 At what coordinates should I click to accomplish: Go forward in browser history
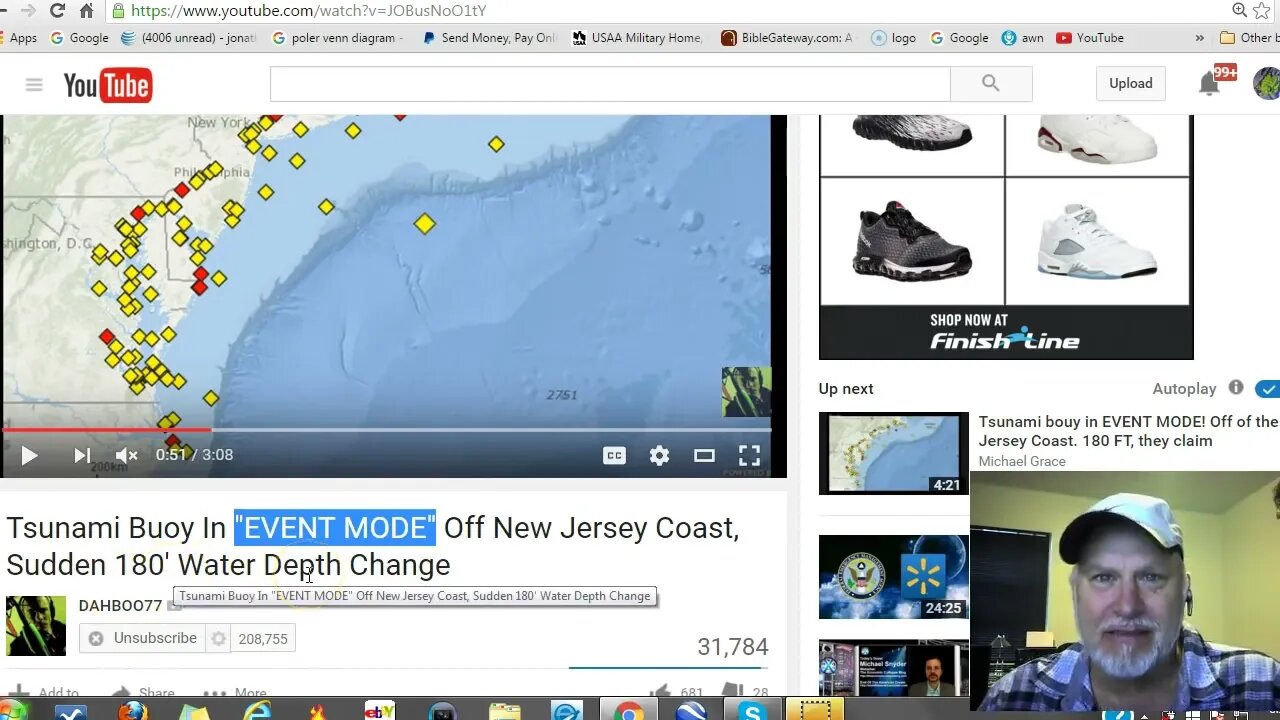point(27,11)
